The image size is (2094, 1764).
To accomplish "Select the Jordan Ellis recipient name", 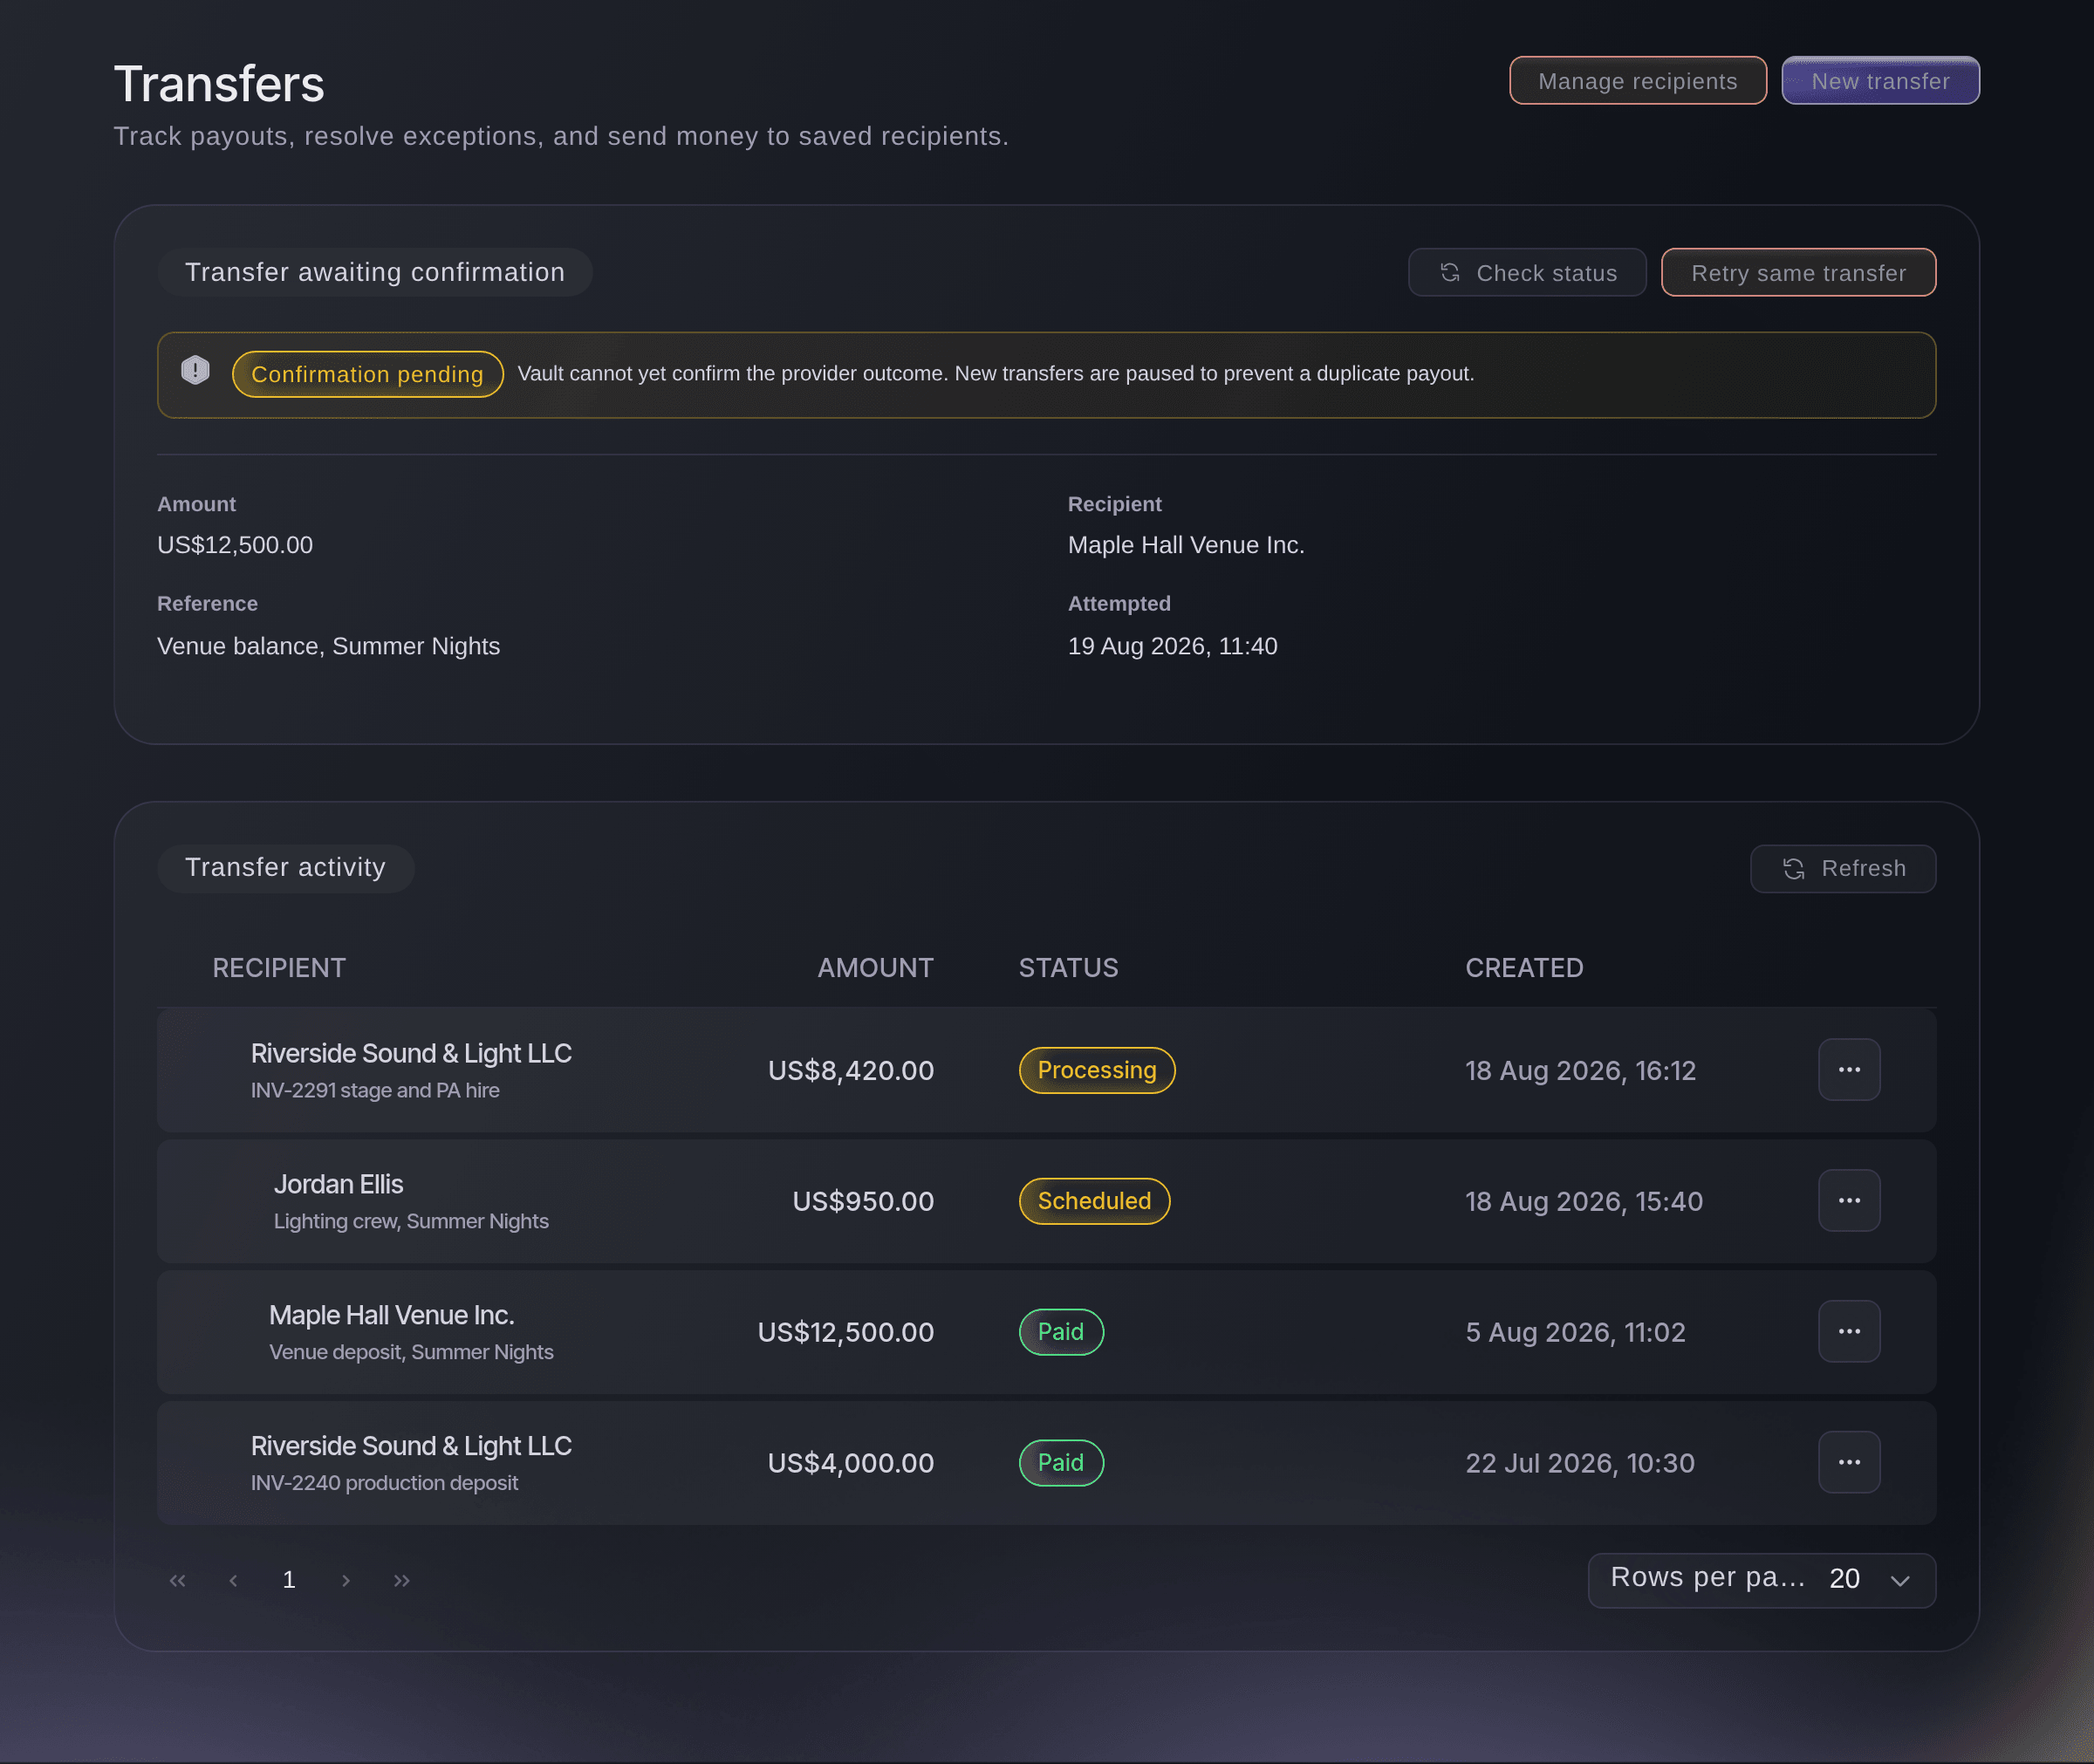I will tap(338, 1184).
